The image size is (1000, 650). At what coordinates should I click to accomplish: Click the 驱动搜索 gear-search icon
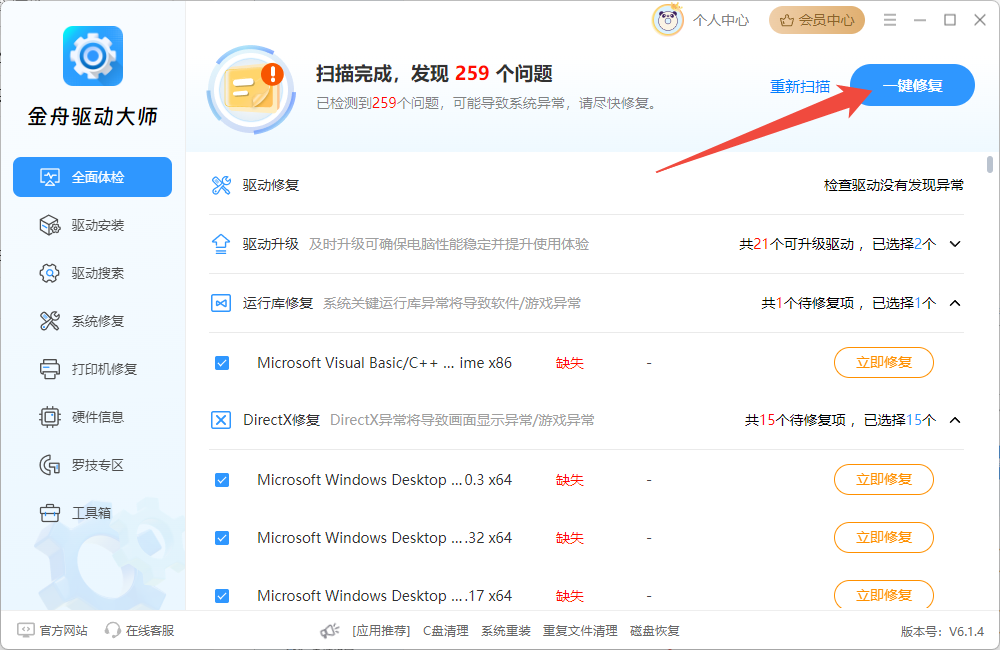[49, 273]
